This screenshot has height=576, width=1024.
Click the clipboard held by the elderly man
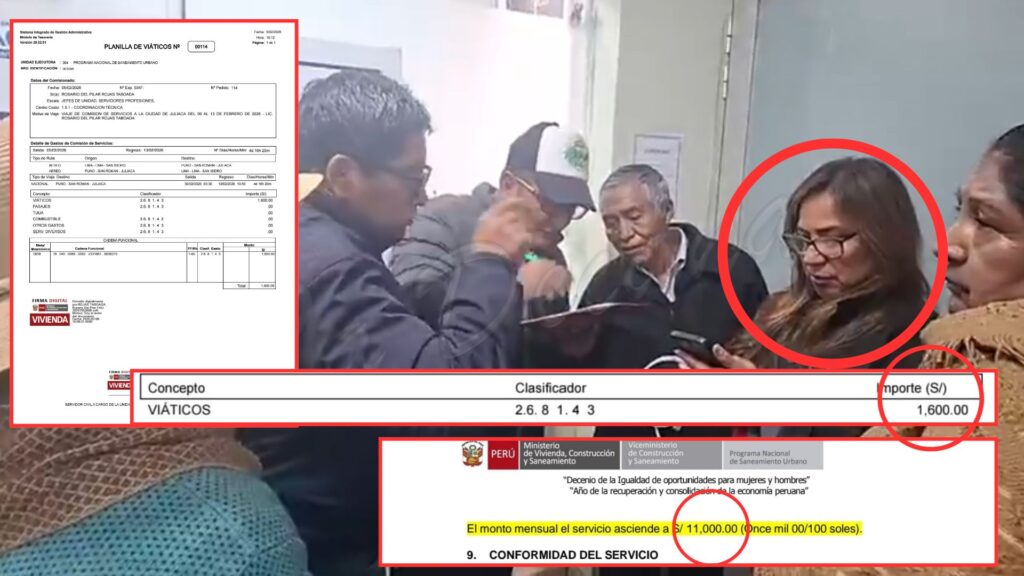(x=582, y=313)
